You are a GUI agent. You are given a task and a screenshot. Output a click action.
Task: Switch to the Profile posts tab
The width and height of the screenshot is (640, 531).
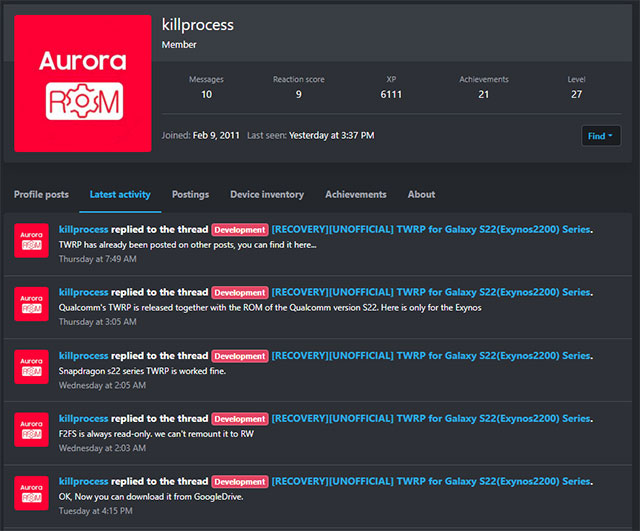click(x=41, y=194)
